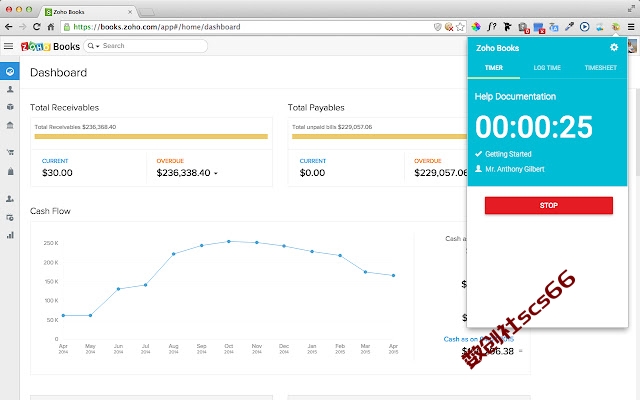Go forward with the browser forward arrow

pyautogui.click(x=23, y=27)
